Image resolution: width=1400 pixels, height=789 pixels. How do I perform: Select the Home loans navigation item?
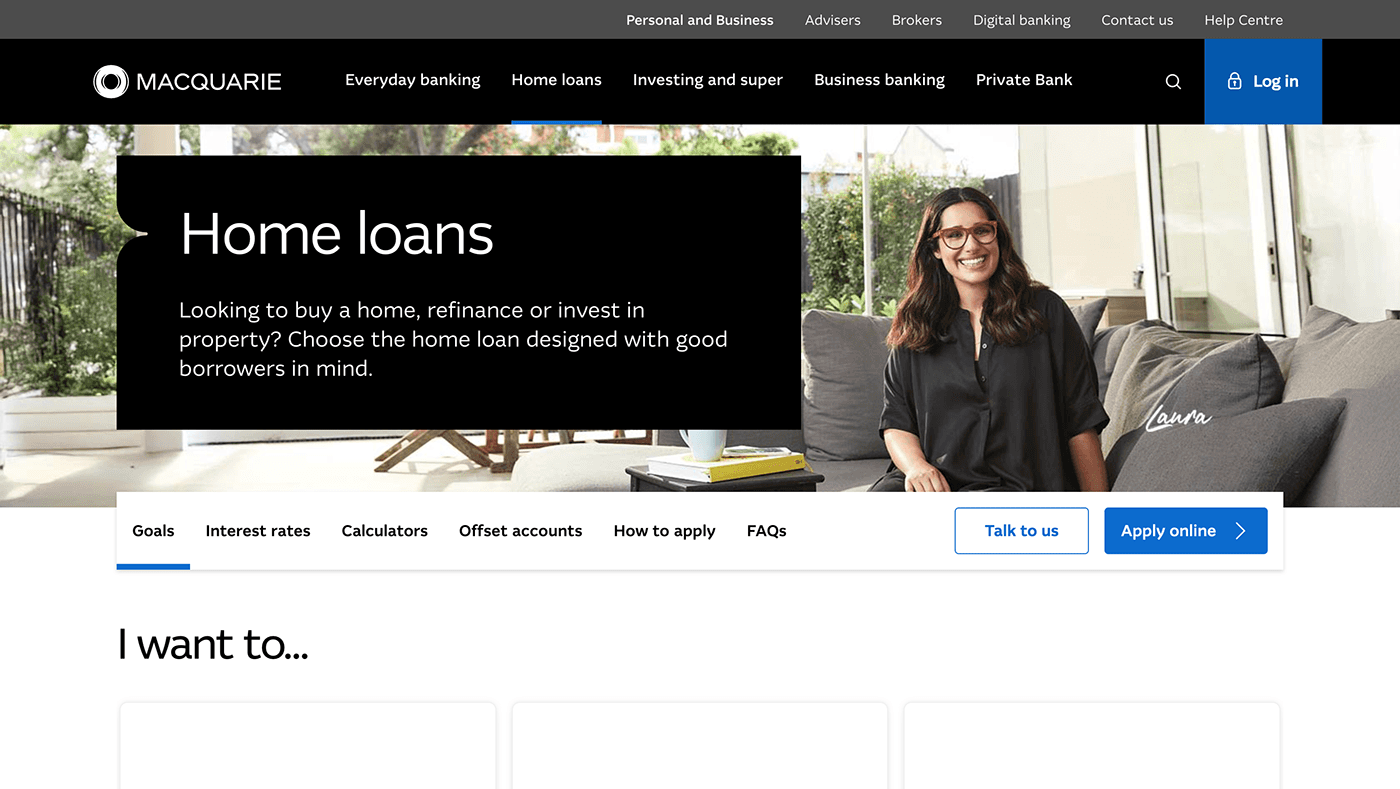point(556,80)
